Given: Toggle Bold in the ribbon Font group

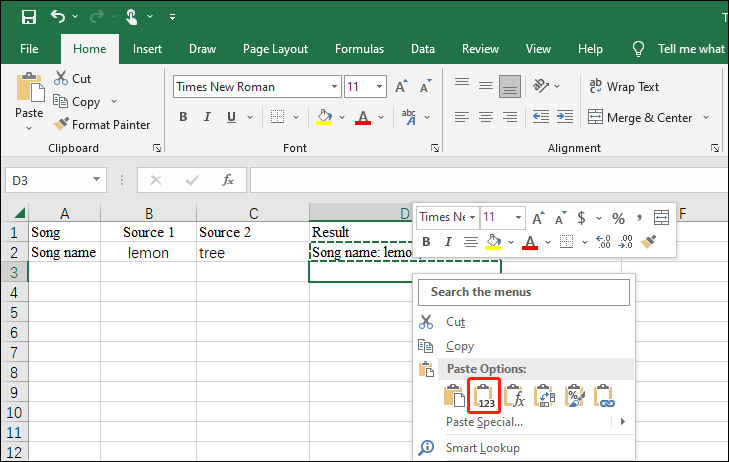Looking at the screenshot, I should pyautogui.click(x=183, y=117).
